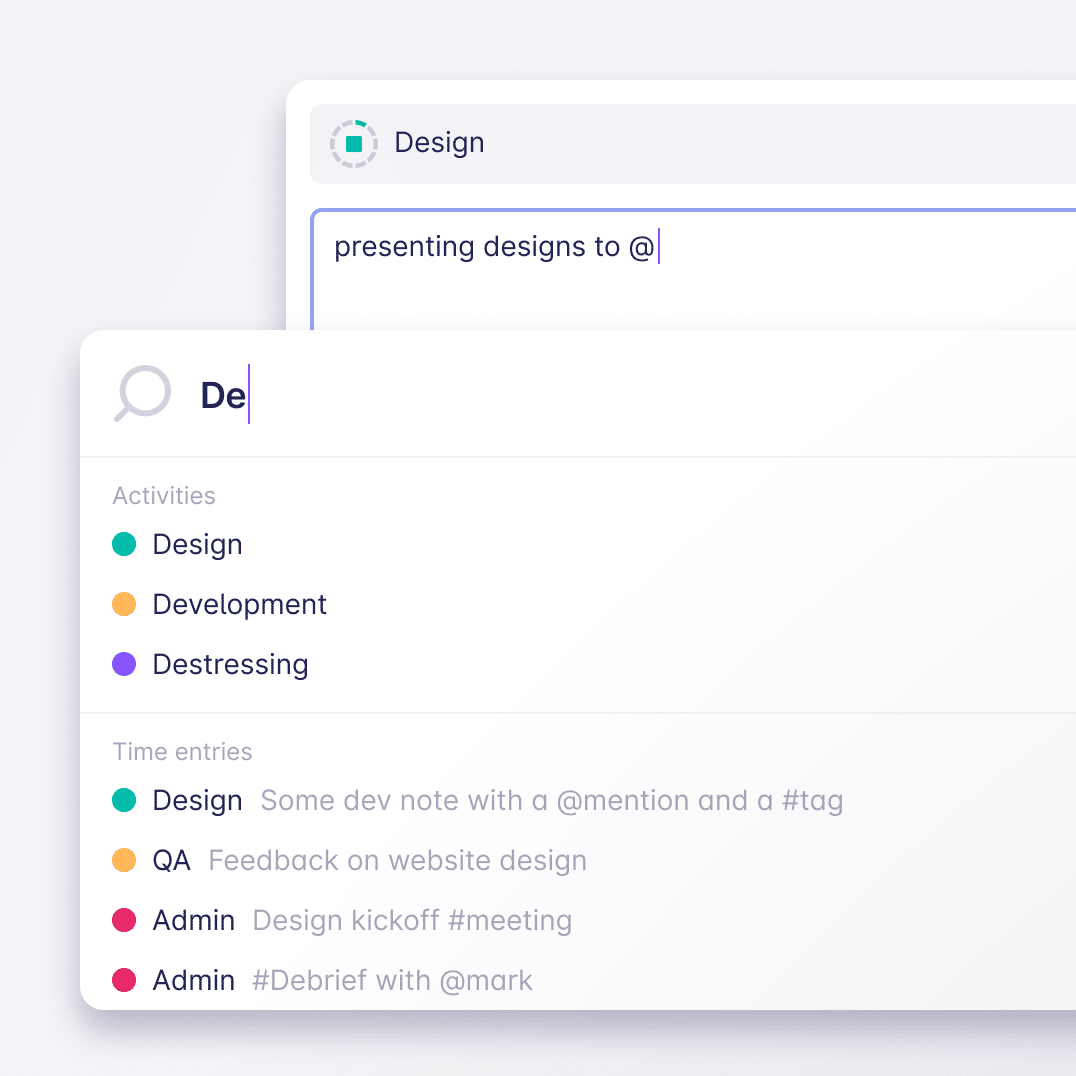Click the magnifying glass search icon
This screenshot has width=1076, height=1076.
click(x=142, y=393)
